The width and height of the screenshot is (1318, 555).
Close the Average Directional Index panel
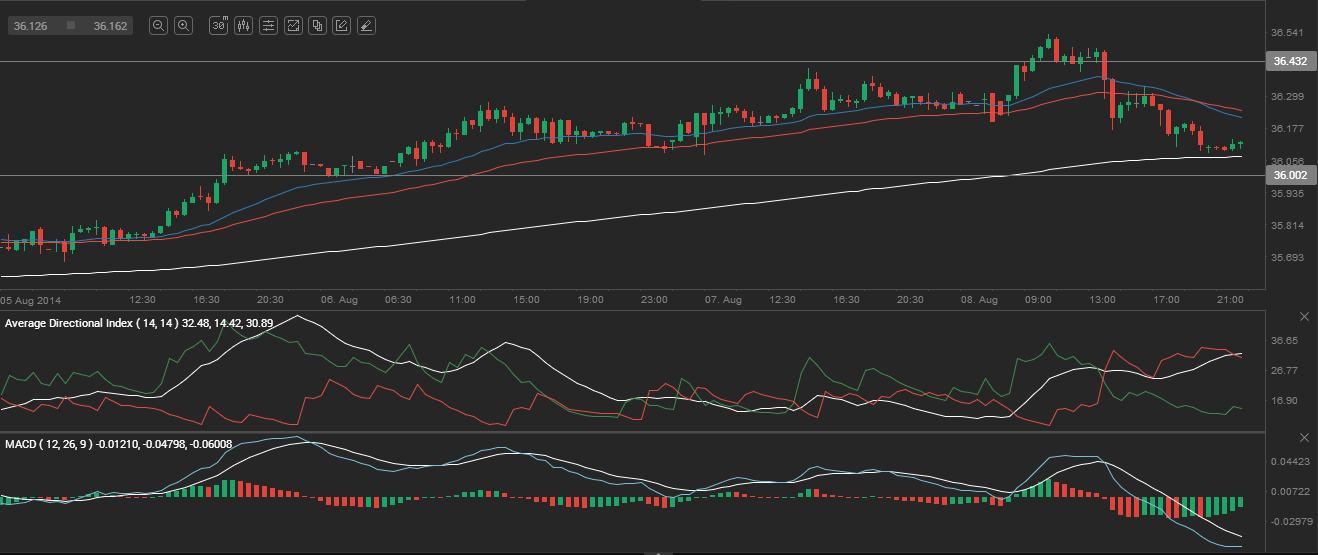coord(1304,317)
